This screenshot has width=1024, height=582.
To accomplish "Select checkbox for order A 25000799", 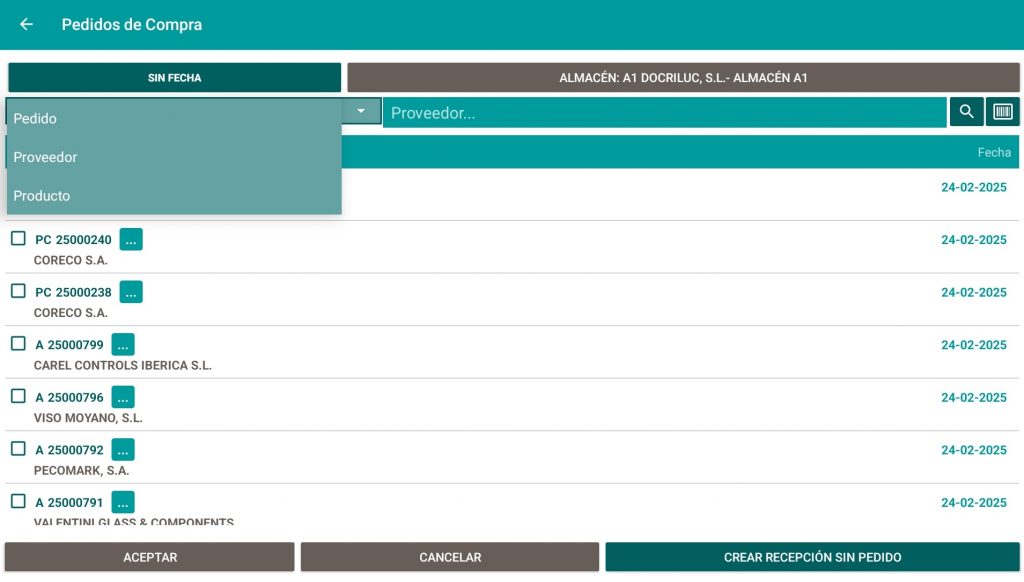I will (x=18, y=344).
